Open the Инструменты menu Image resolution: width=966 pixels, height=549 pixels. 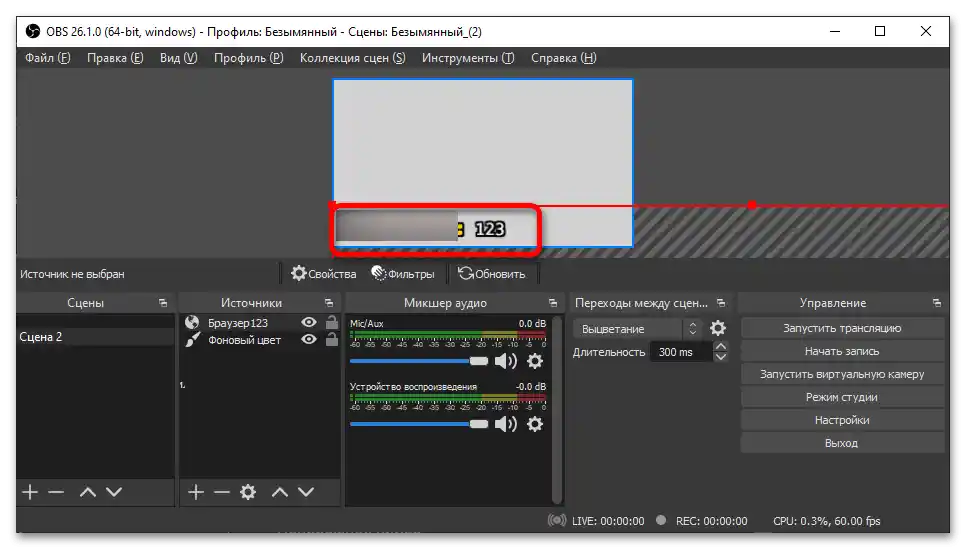468,58
